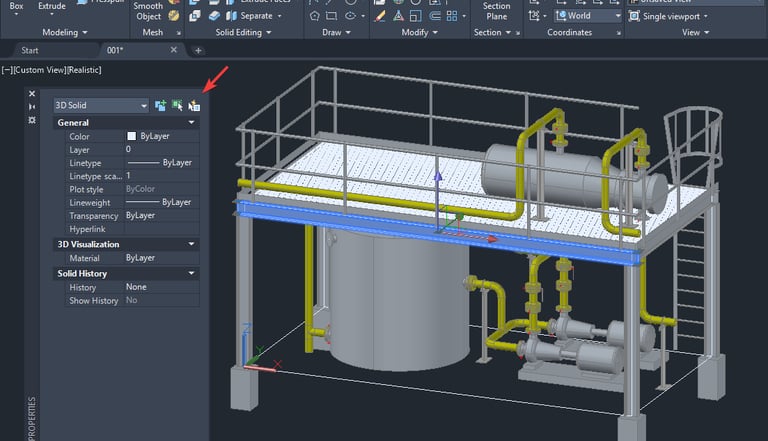Open Quick Select from the Properties palette
This screenshot has height=441, width=768.
click(x=194, y=105)
